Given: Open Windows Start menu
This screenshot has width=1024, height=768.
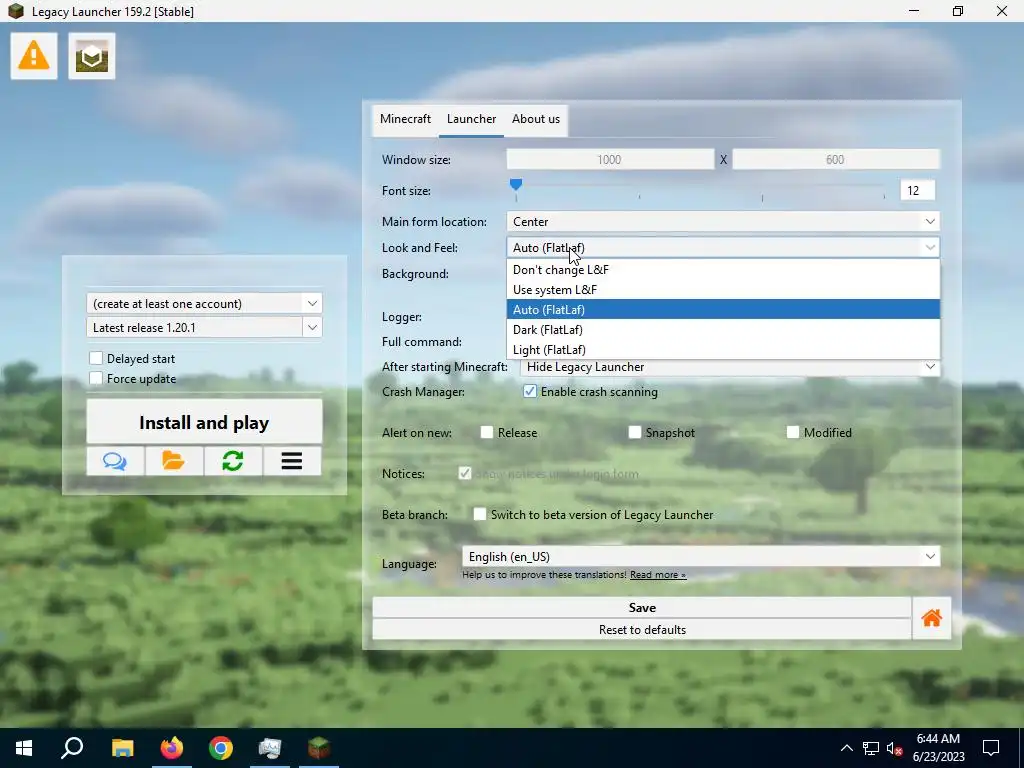Looking at the screenshot, I should (24, 748).
